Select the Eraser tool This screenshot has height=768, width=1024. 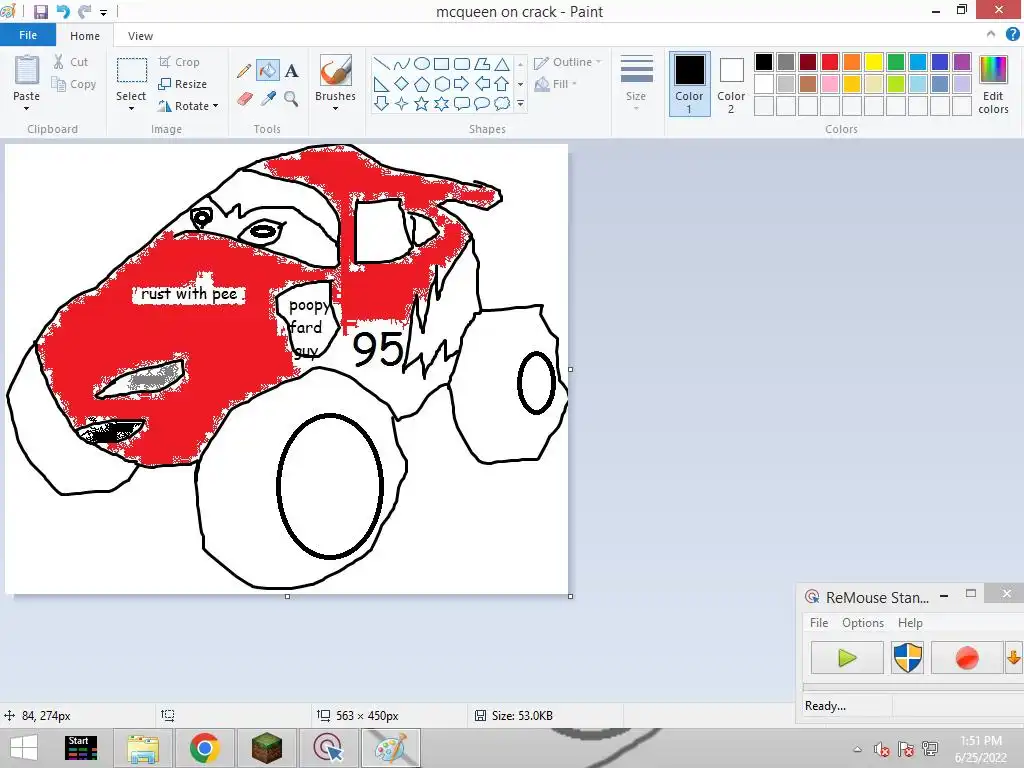pyautogui.click(x=244, y=99)
